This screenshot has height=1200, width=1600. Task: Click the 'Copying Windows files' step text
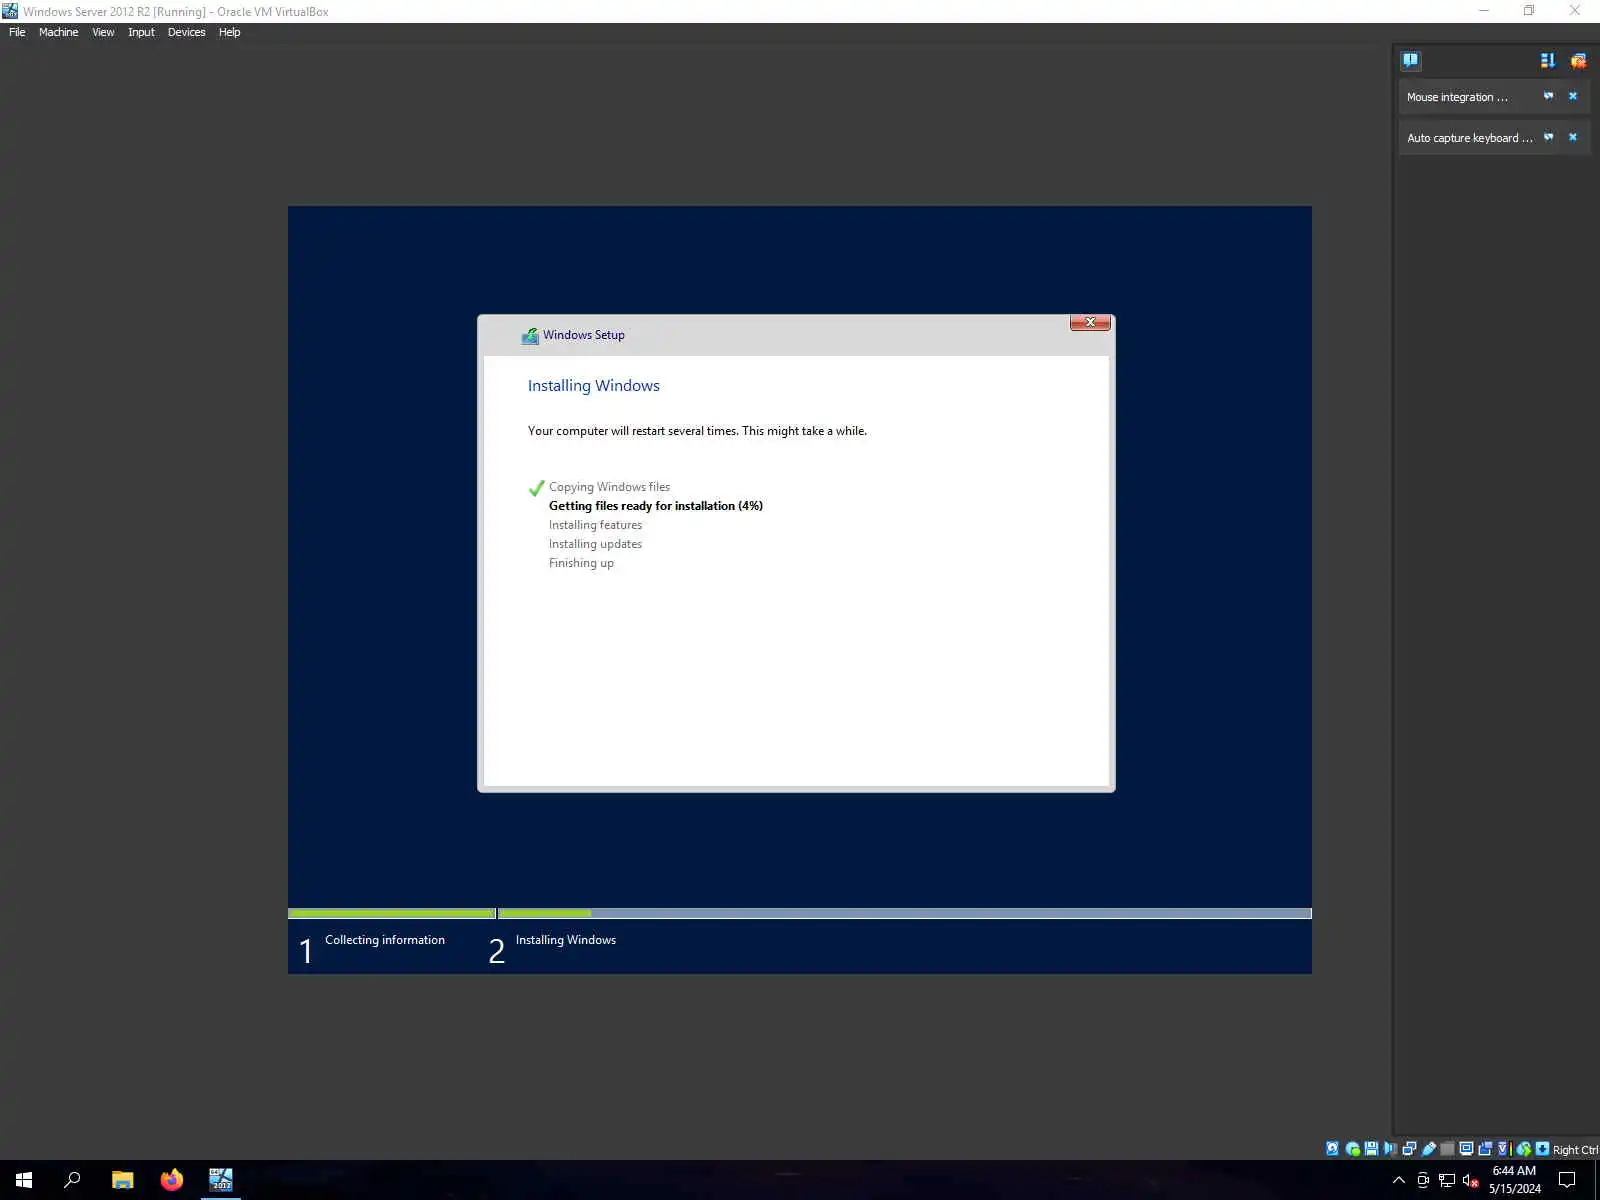coord(609,487)
